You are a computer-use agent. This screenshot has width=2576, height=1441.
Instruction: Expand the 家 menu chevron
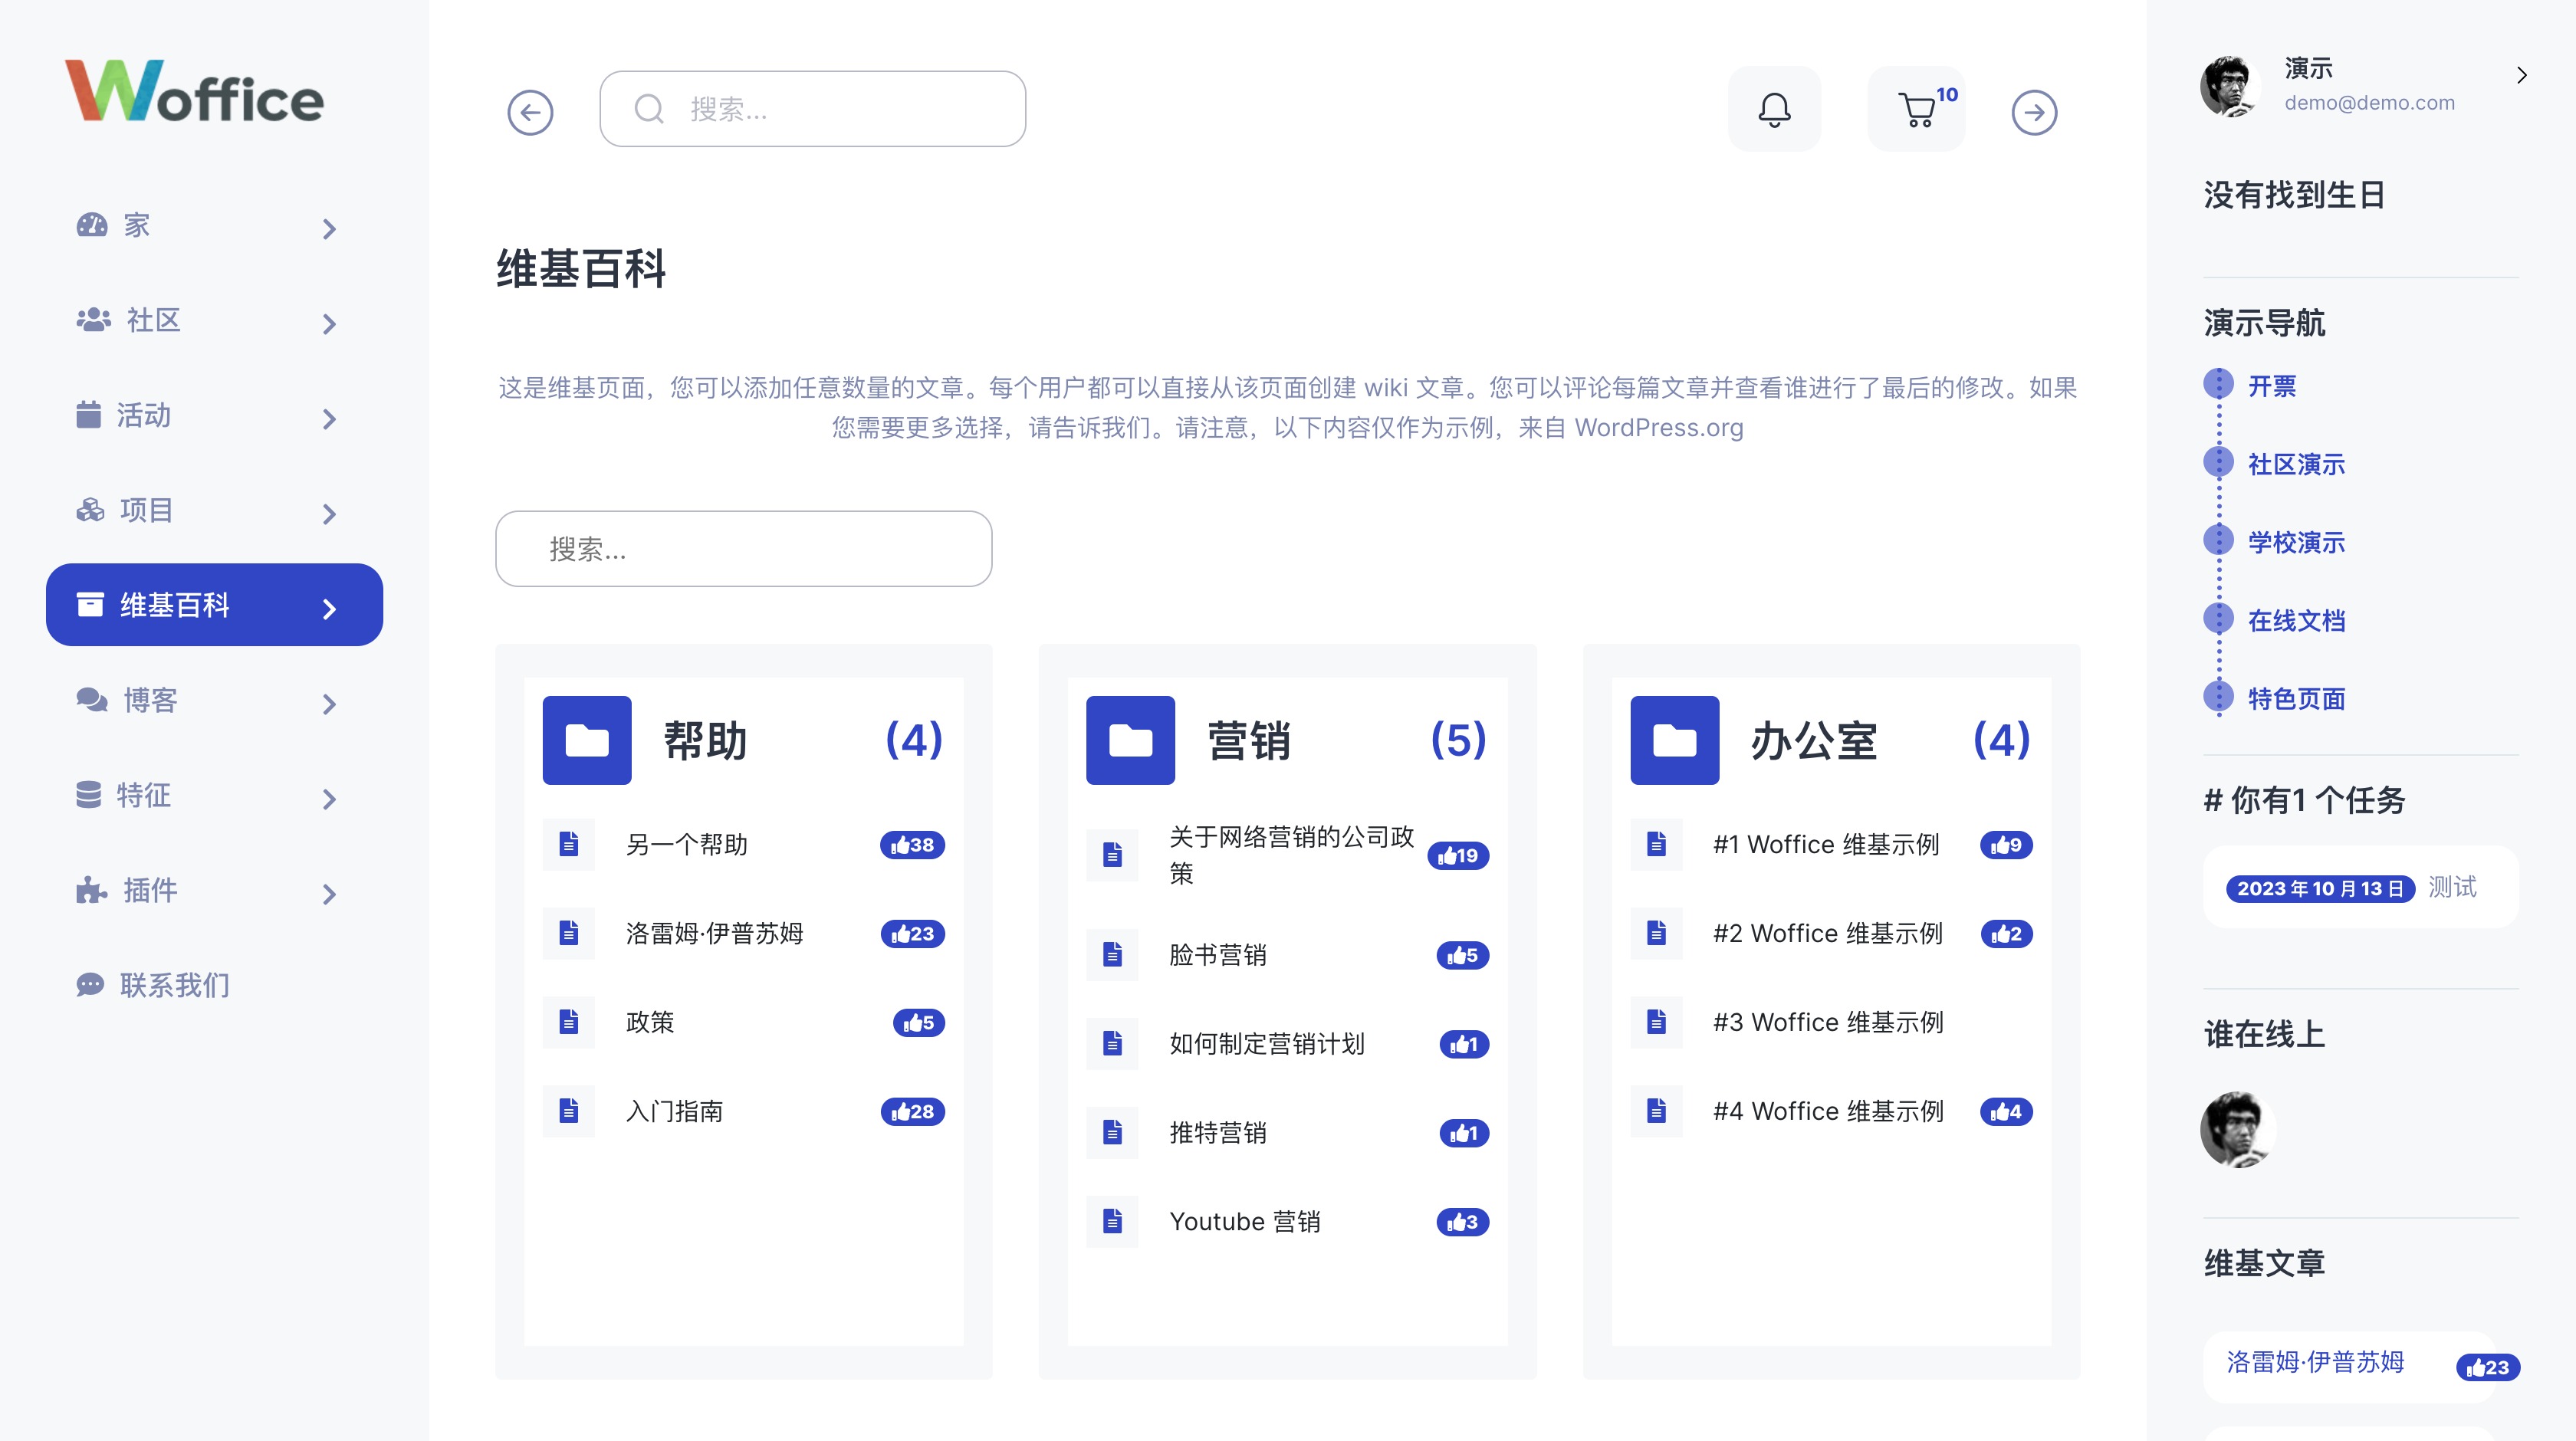329,229
